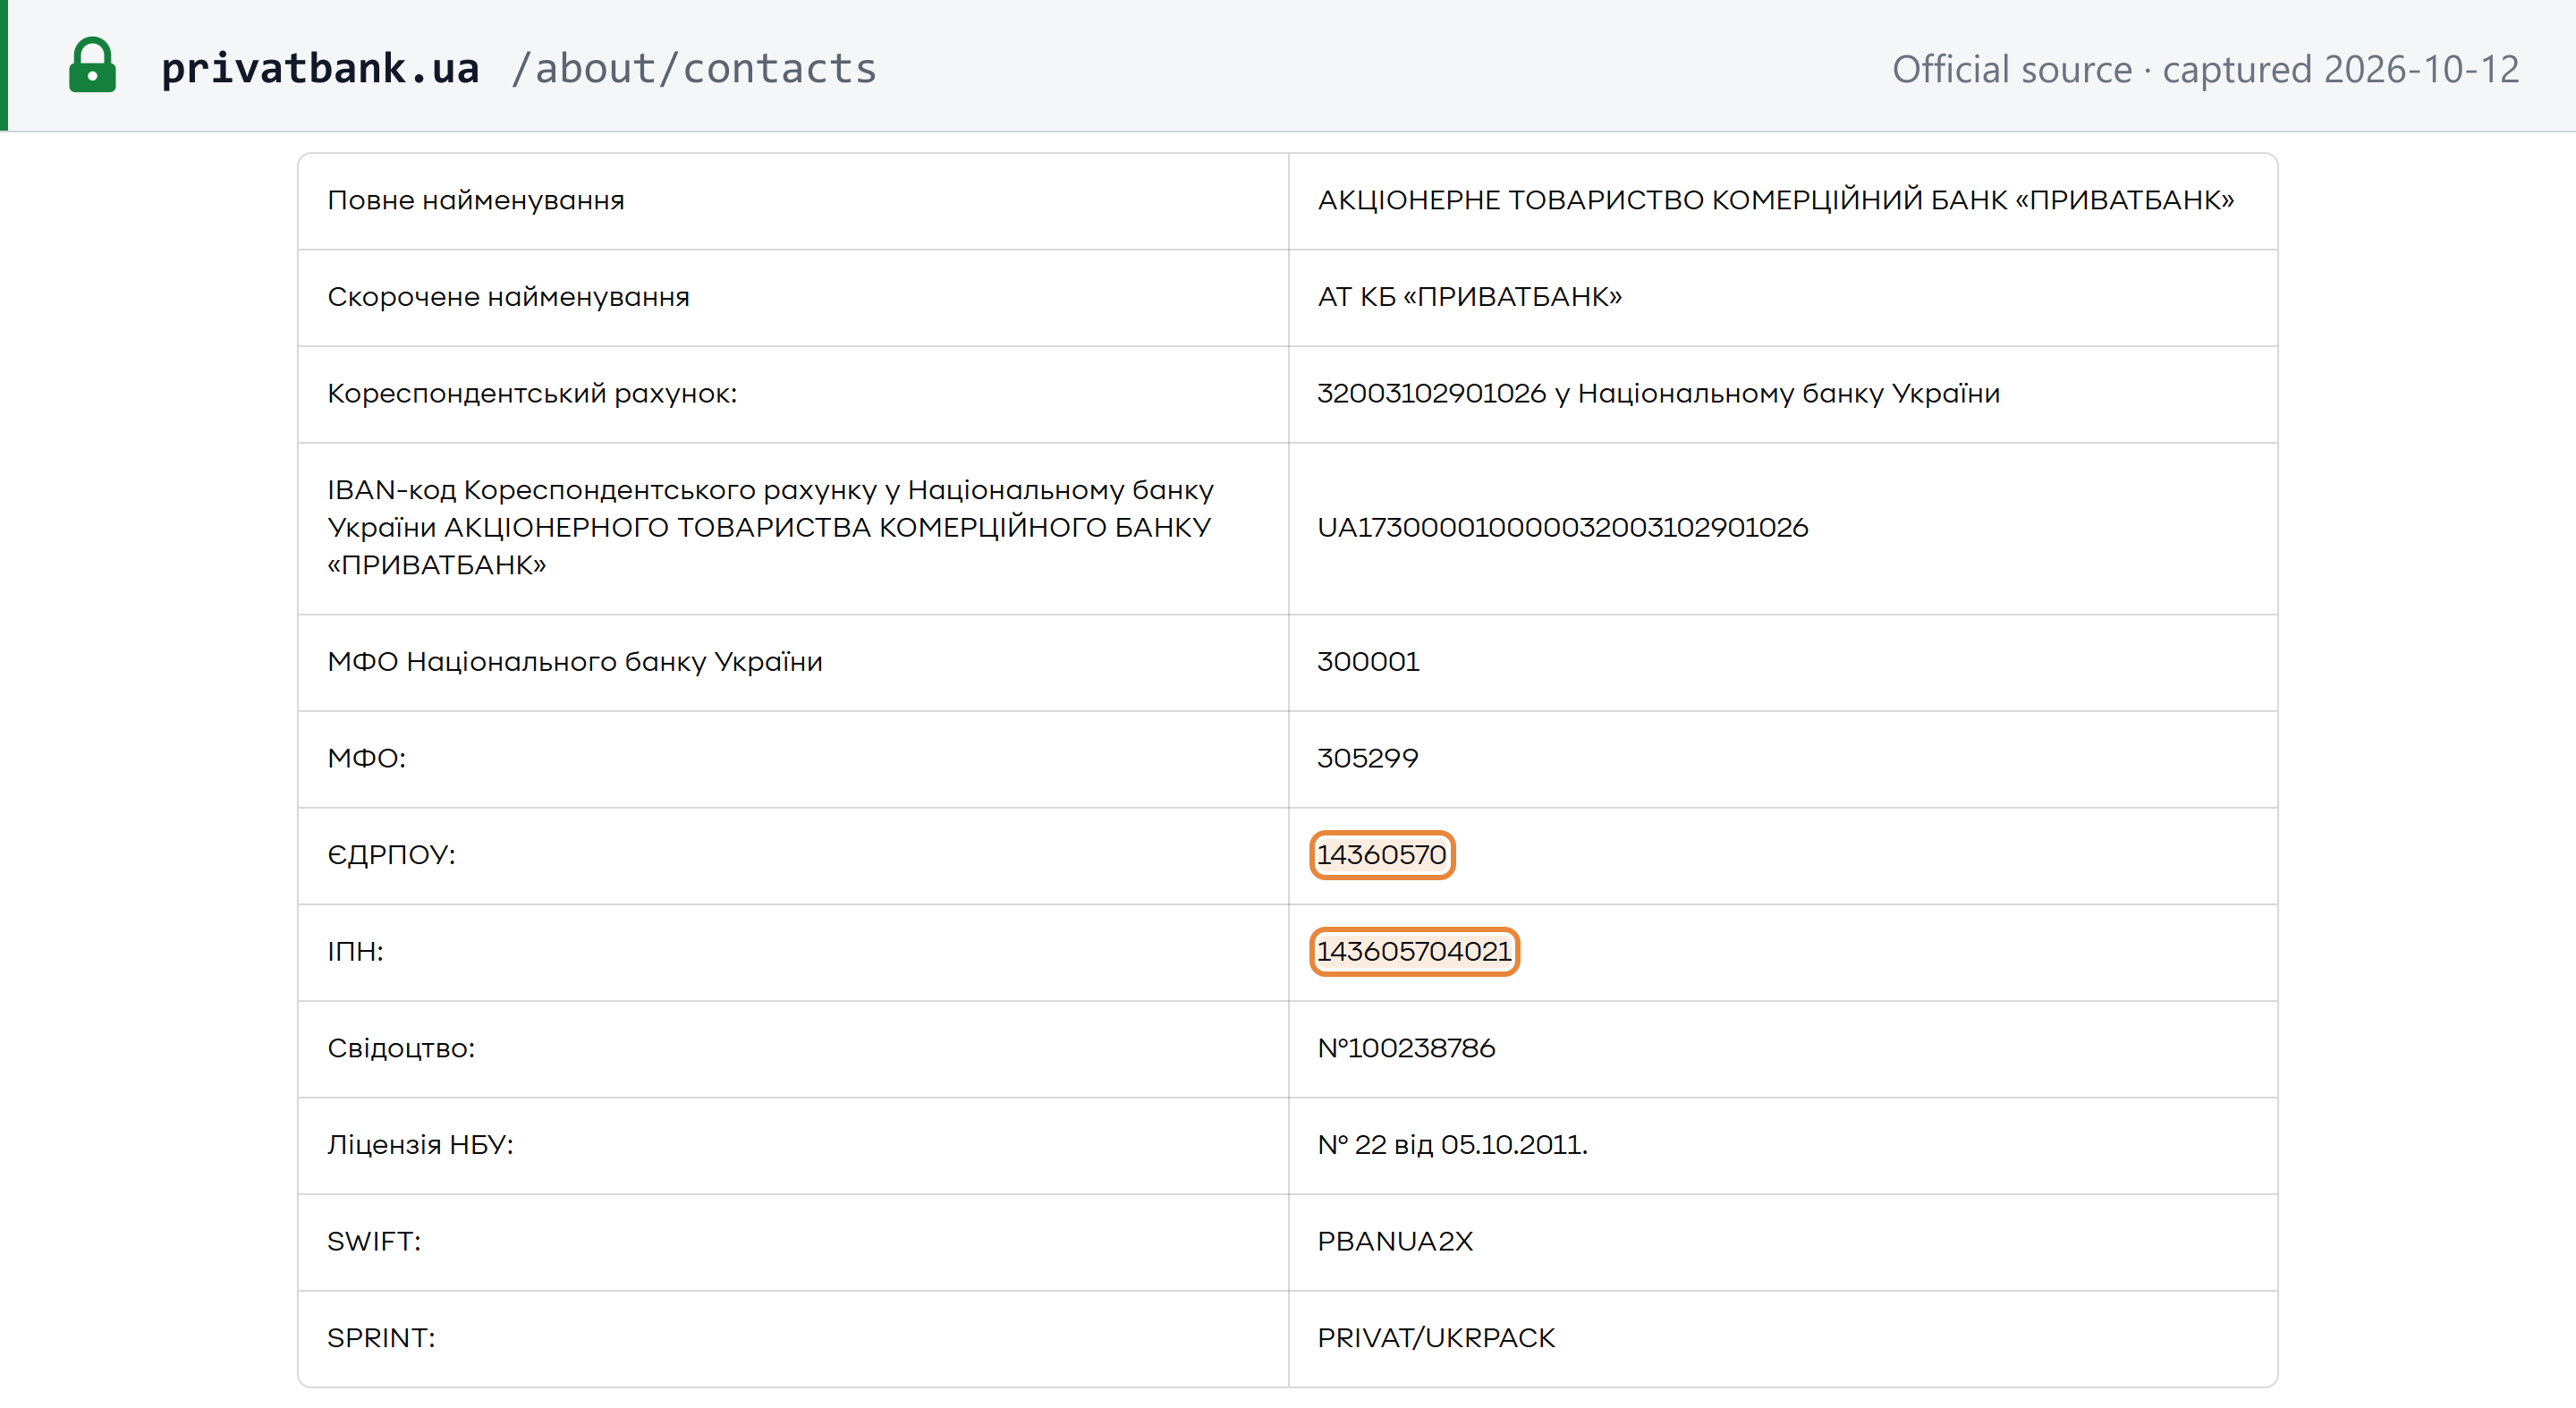The height and width of the screenshot is (1408, 2576).
Task: Click the 'Свідоцтво:' label
Action: click(401, 1049)
